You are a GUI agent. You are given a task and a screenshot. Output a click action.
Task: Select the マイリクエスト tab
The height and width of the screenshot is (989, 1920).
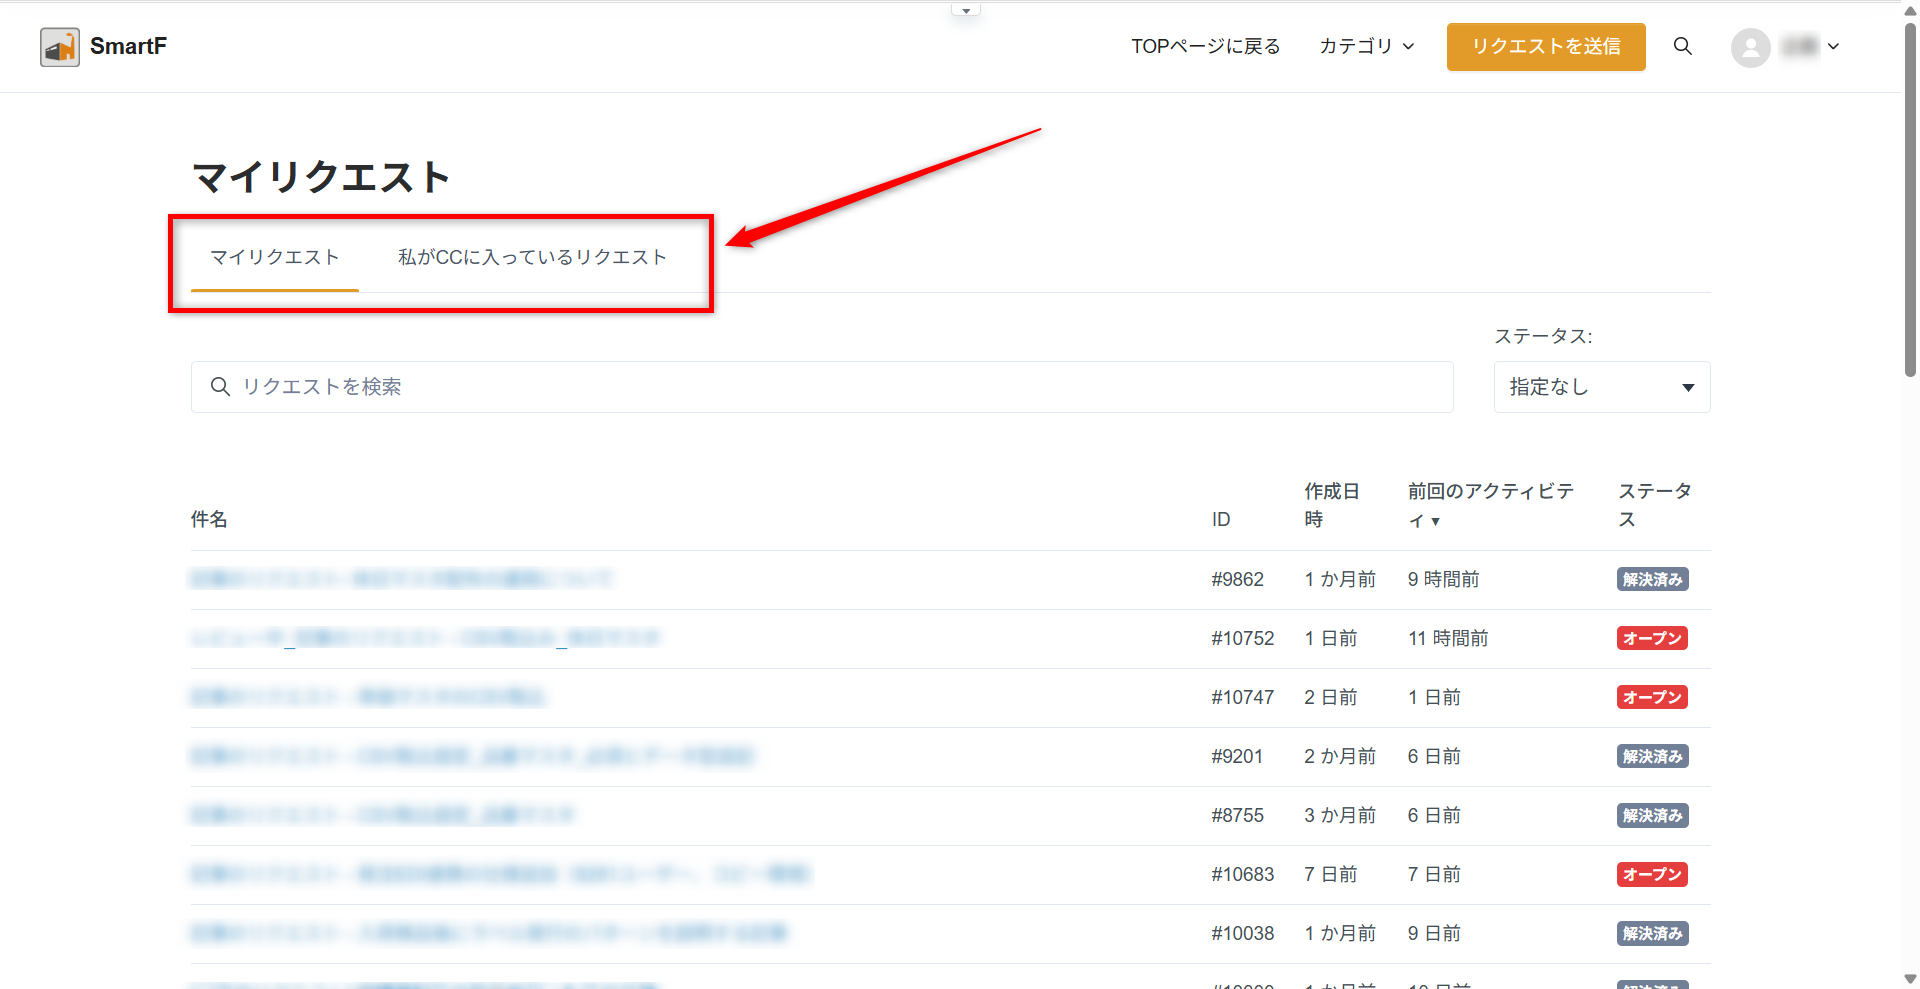coord(274,258)
